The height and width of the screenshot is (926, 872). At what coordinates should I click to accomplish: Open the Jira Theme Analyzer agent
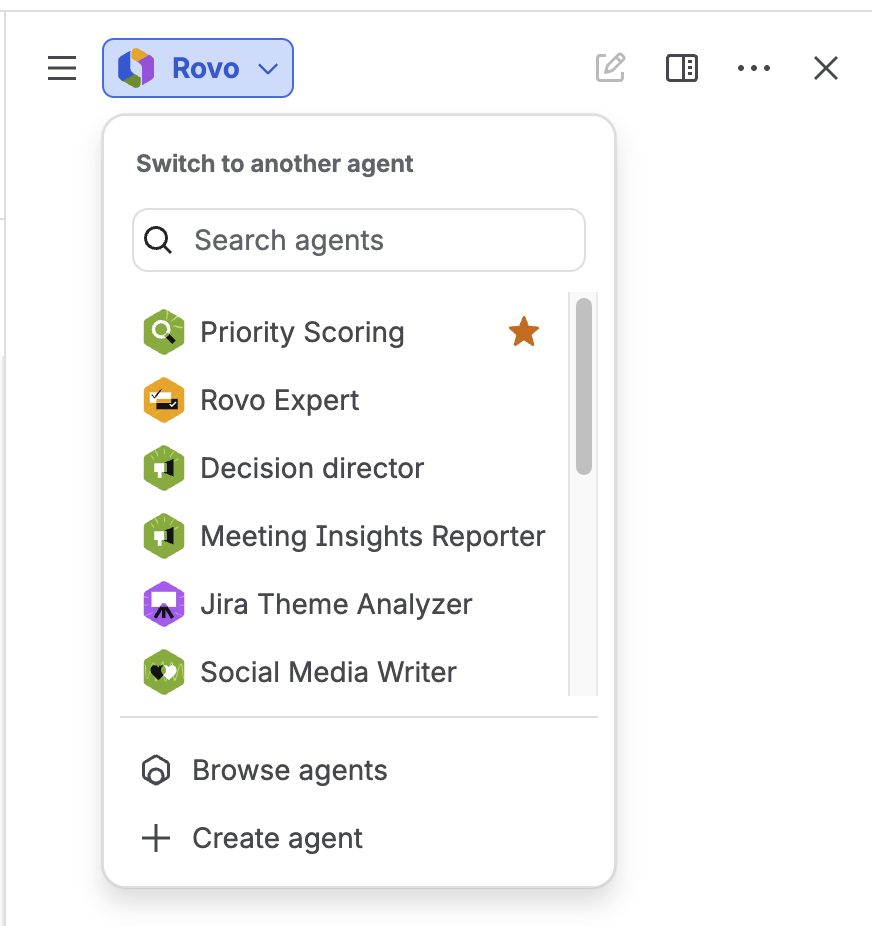(336, 603)
